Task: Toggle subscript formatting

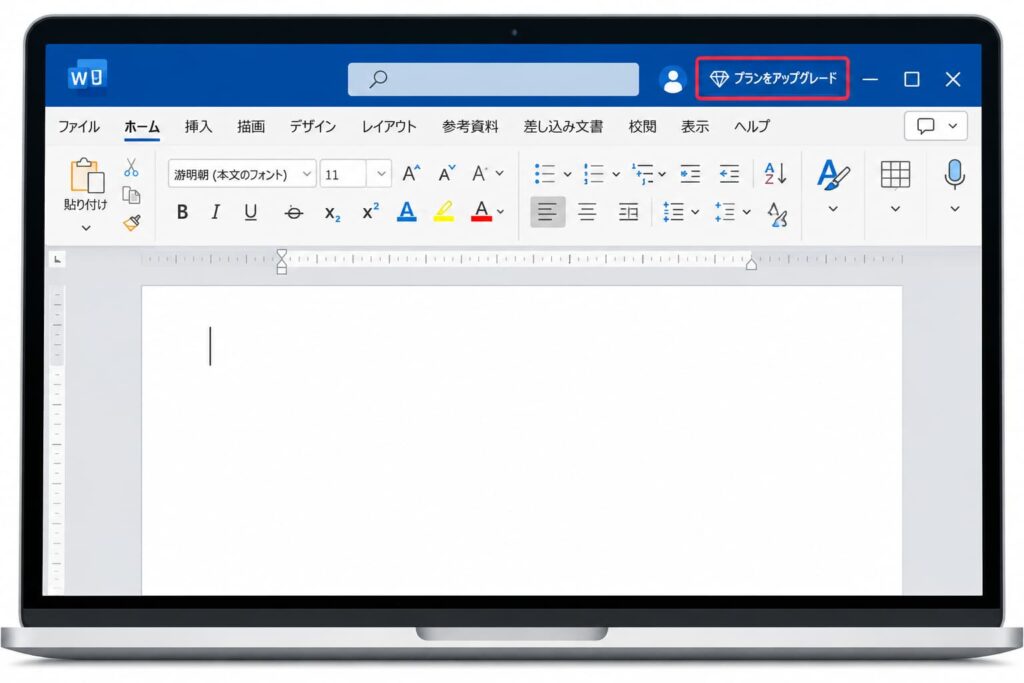Action: [x=332, y=213]
